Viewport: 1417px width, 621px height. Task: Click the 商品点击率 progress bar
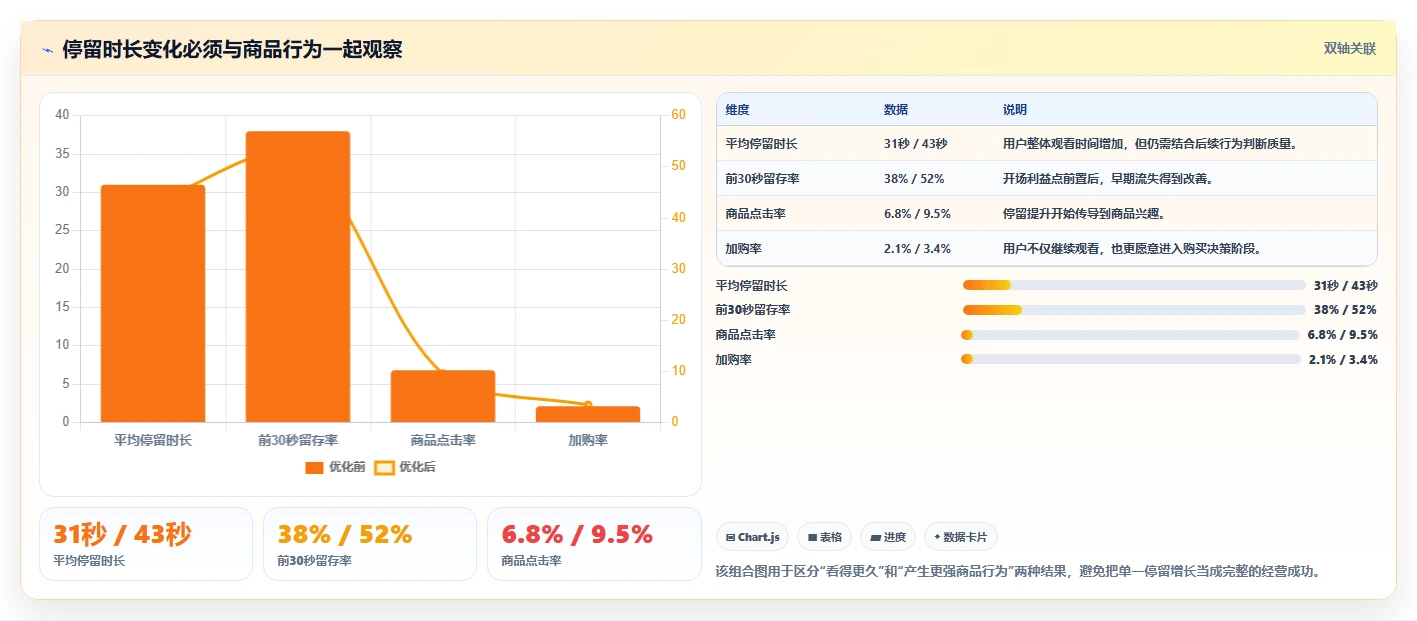pyautogui.click(x=1130, y=335)
